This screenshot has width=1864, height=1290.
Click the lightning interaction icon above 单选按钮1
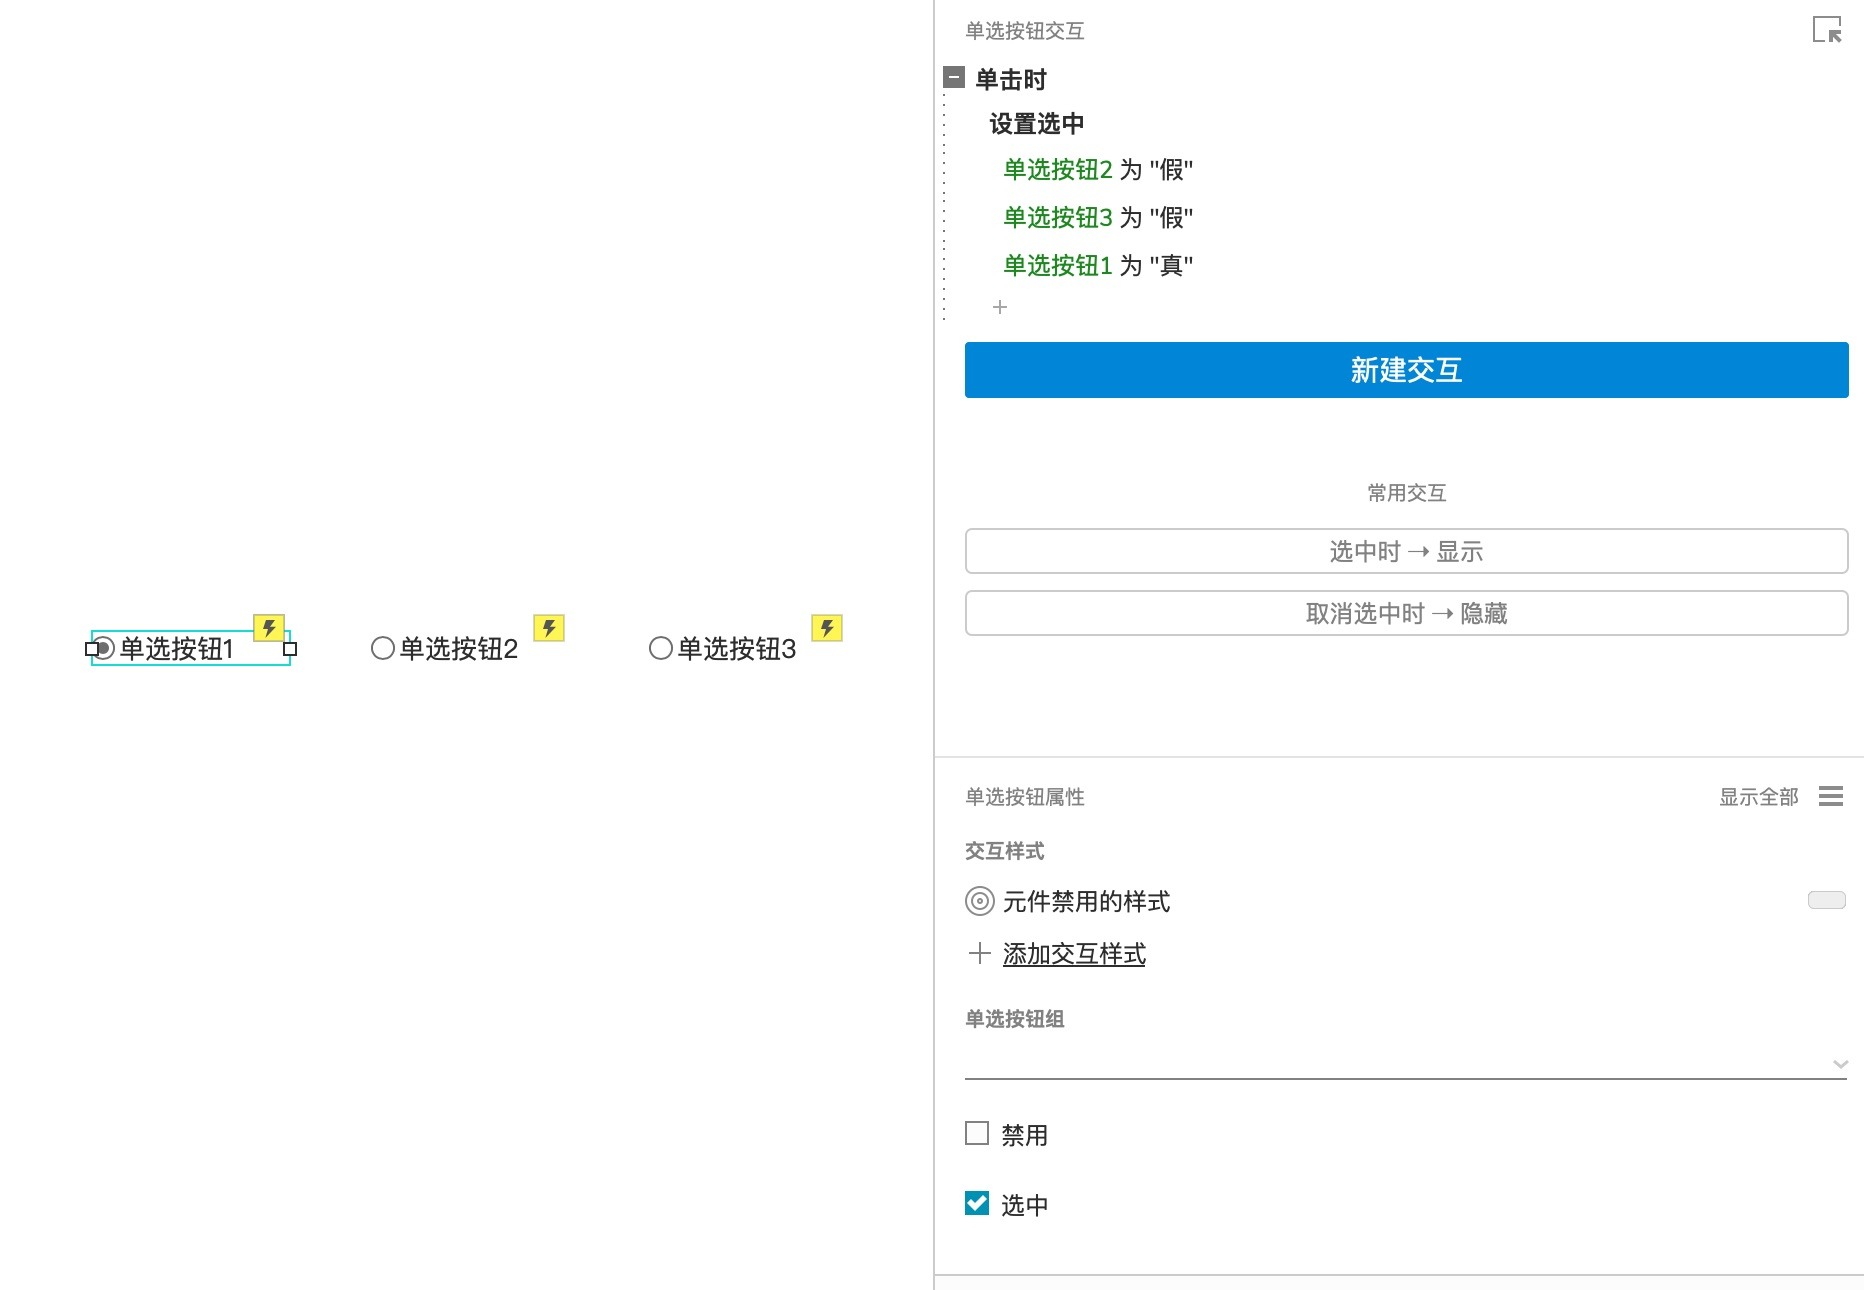(268, 628)
